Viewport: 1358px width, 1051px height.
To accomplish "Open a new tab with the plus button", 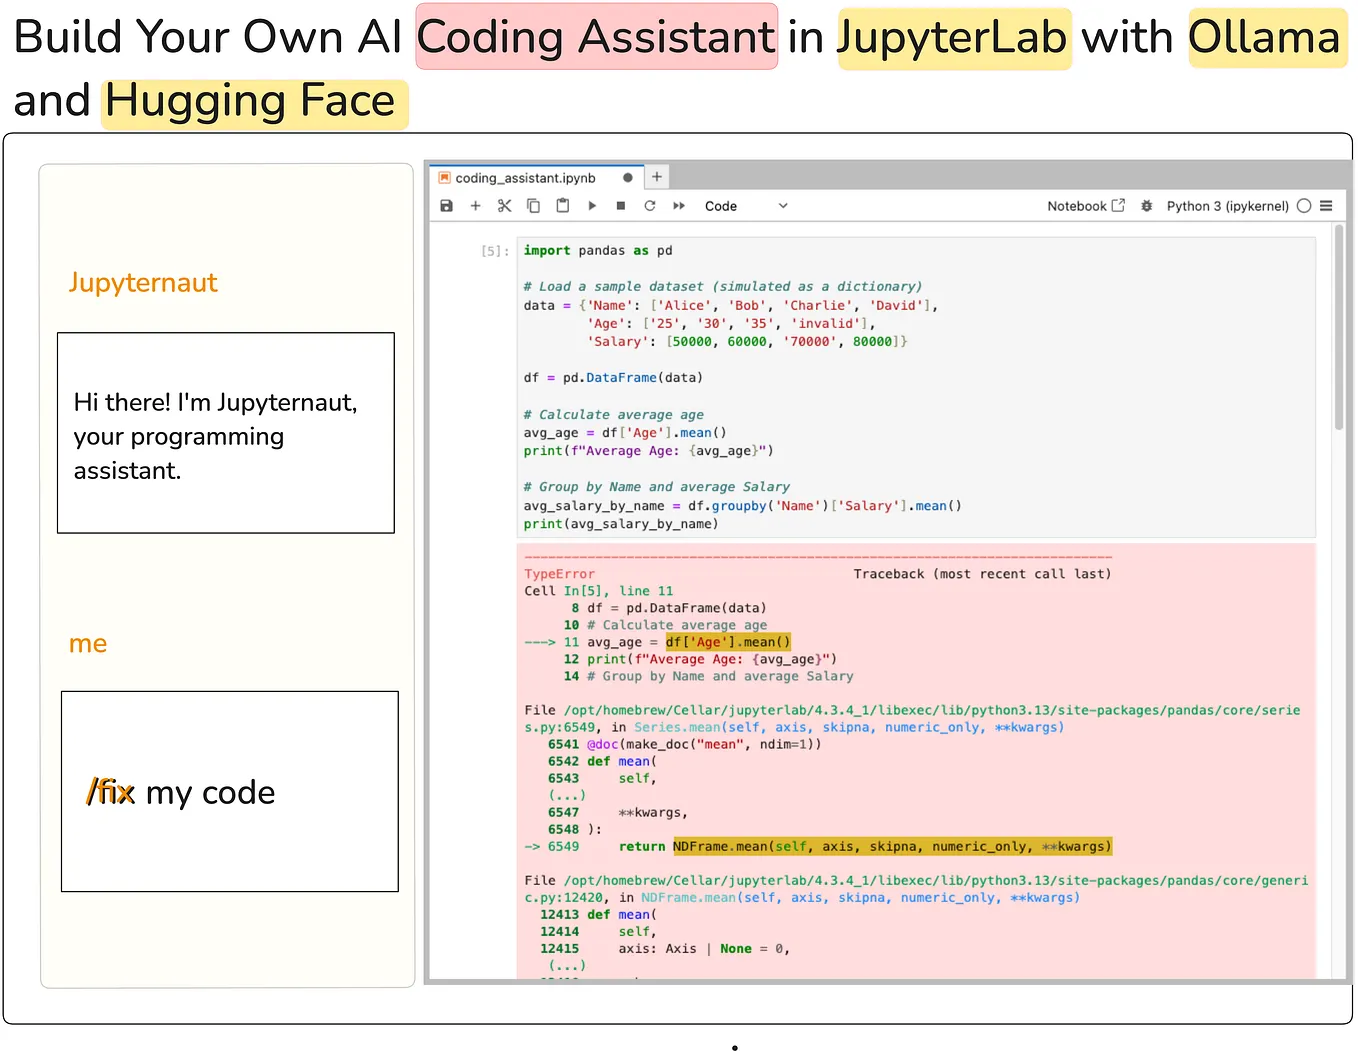I will [657, 176].
